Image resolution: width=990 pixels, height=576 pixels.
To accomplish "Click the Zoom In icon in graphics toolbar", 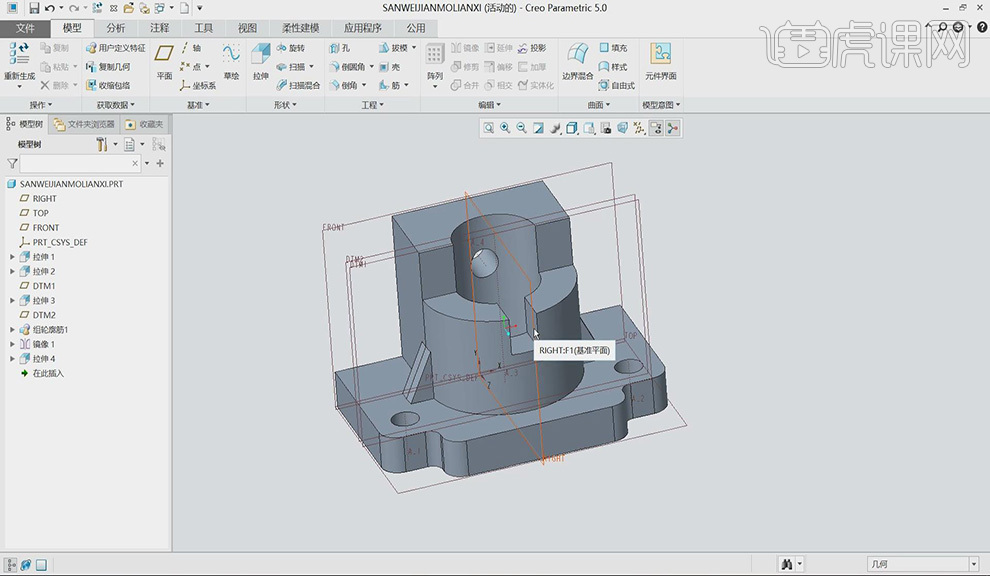I will click(505, 128).
